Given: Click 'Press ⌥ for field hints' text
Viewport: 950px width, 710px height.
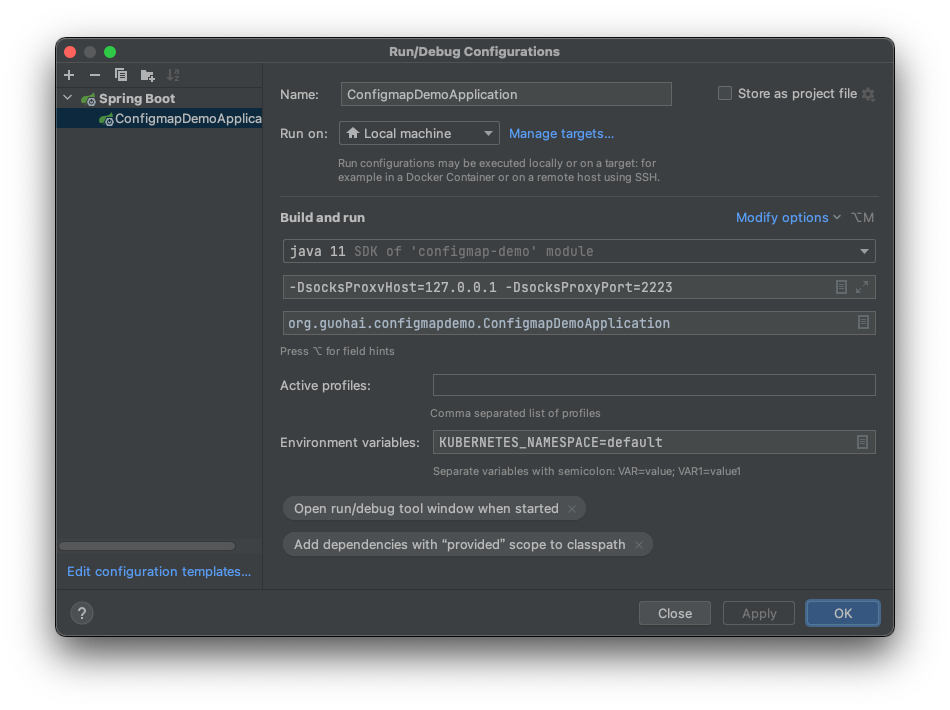Looking at the screenshot, I should pos(337,351).
